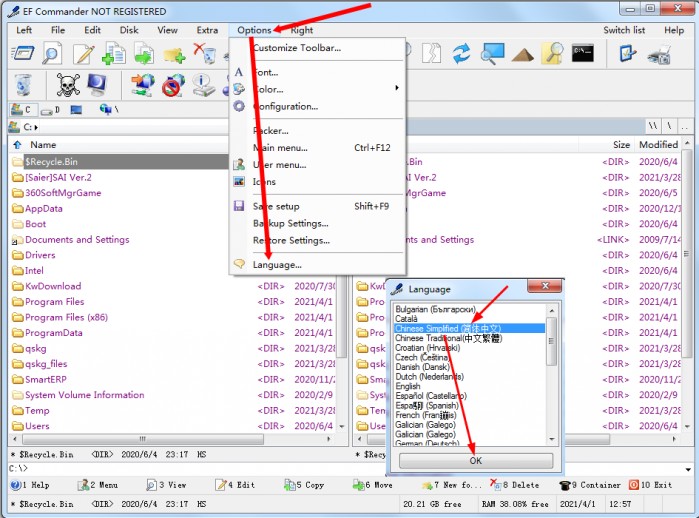Click the printer with camera icon

pyautogui.click(x=659, y=54)
